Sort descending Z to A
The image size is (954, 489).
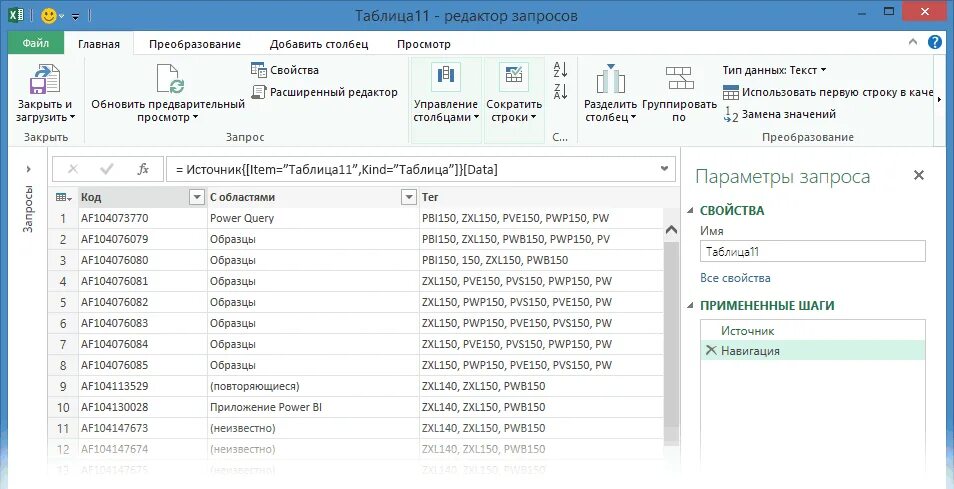[x=560, y=92]
